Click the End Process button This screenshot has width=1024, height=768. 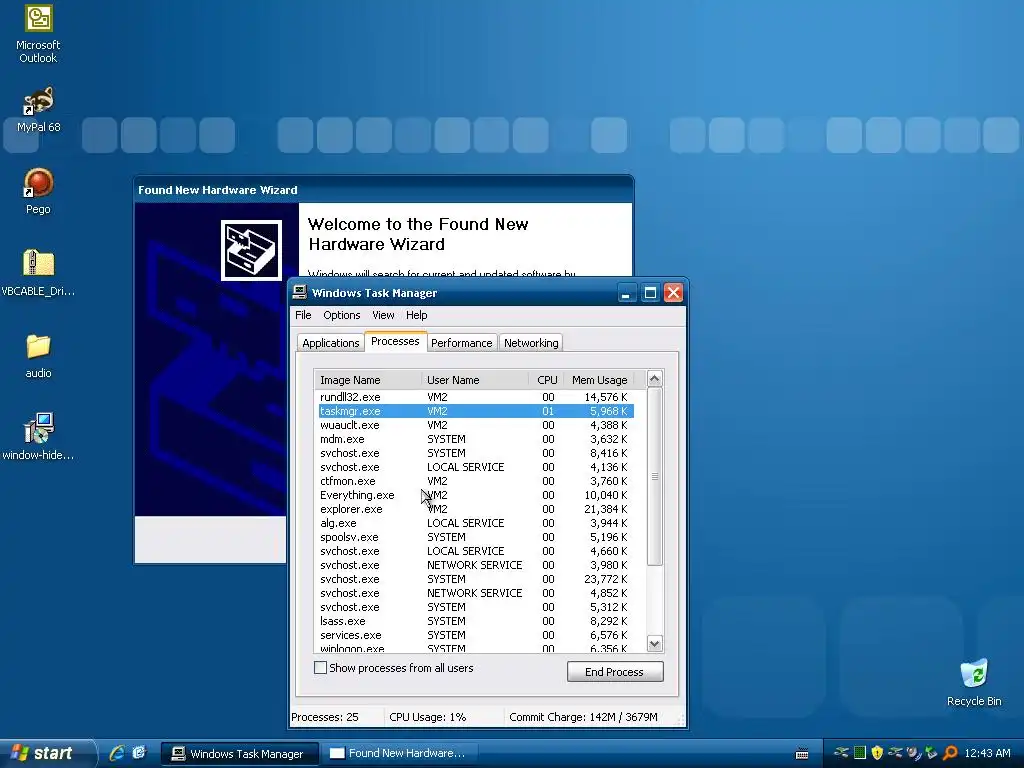pos(615,672)
